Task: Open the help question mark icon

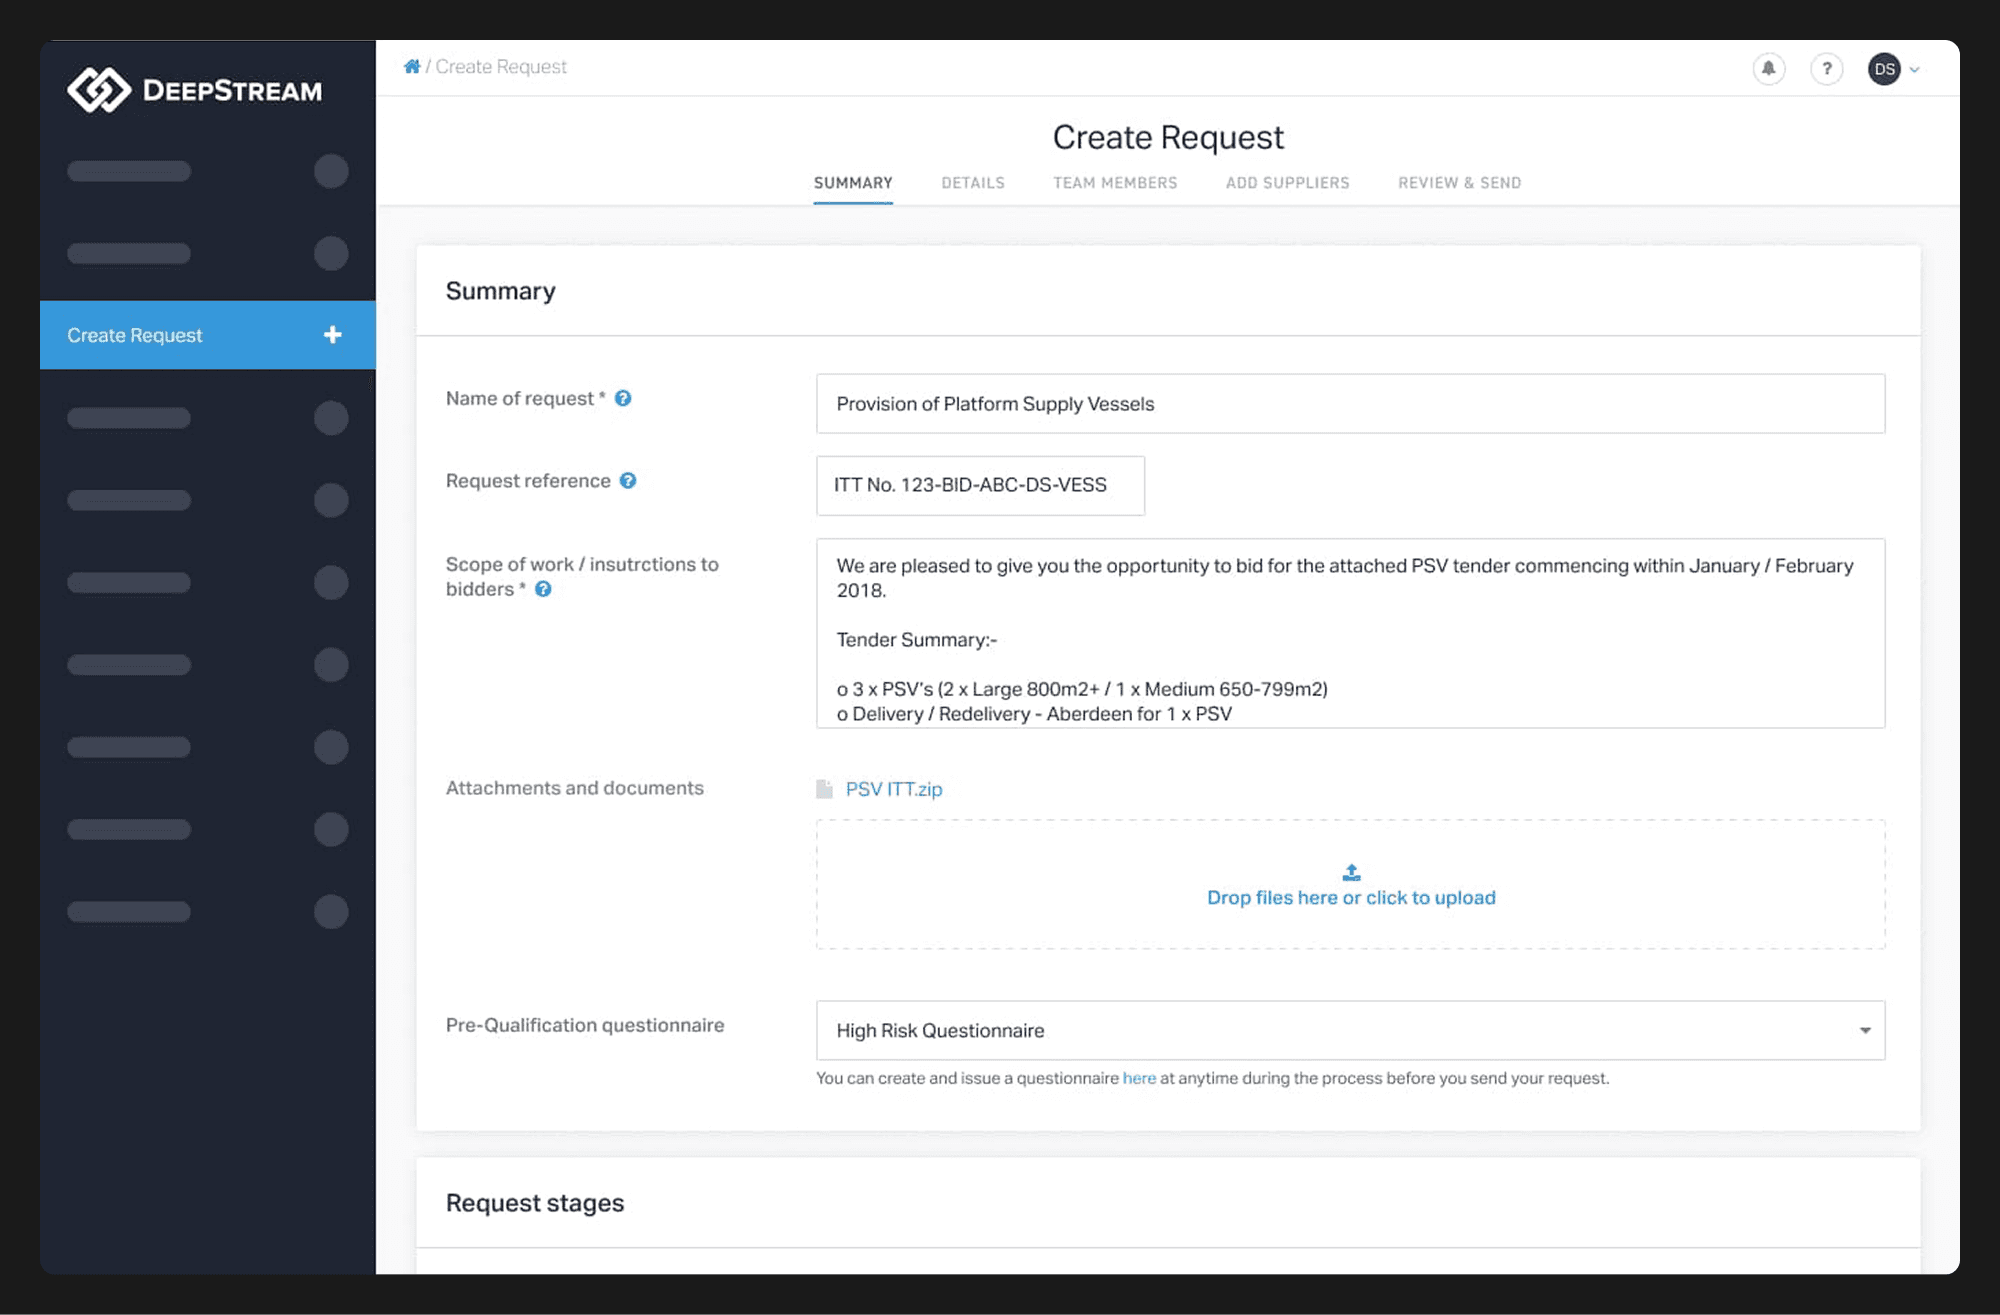Action: pyautogui.click(x=1827, y=69)
